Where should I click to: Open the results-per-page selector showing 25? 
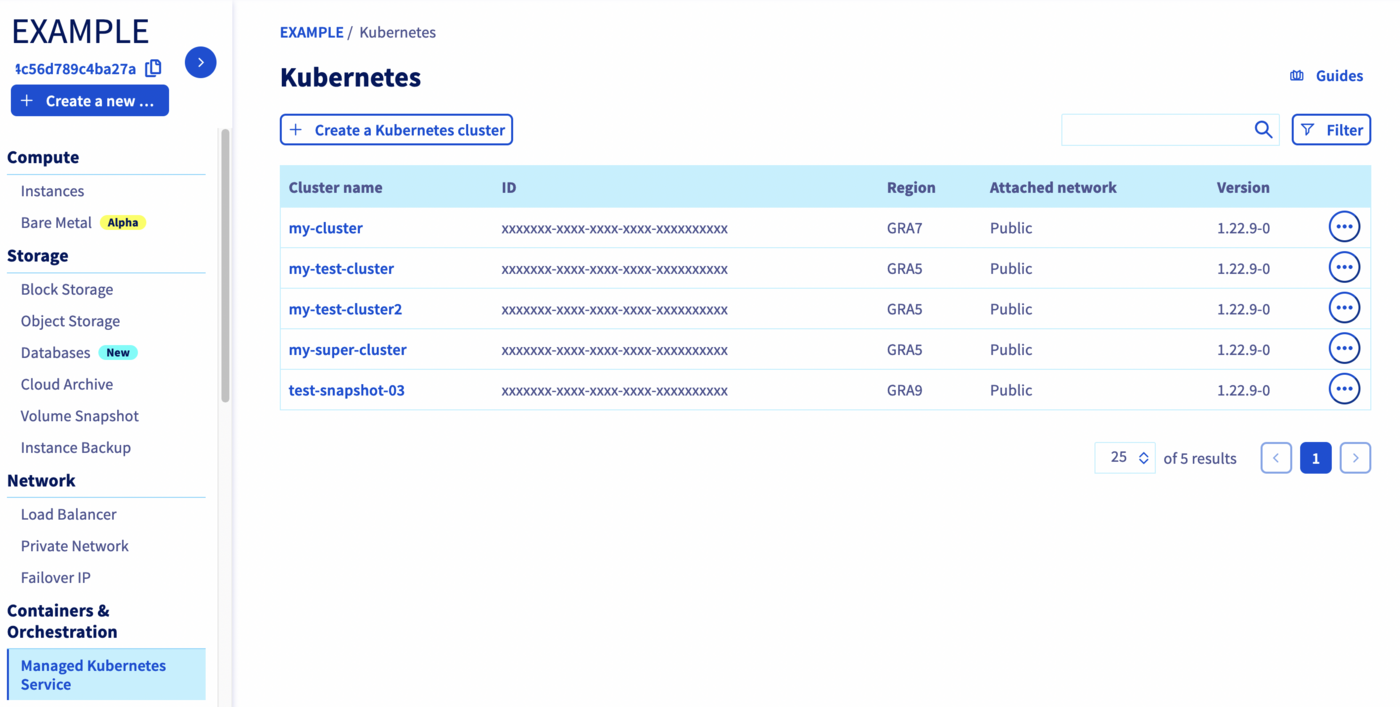point(1124,457)
